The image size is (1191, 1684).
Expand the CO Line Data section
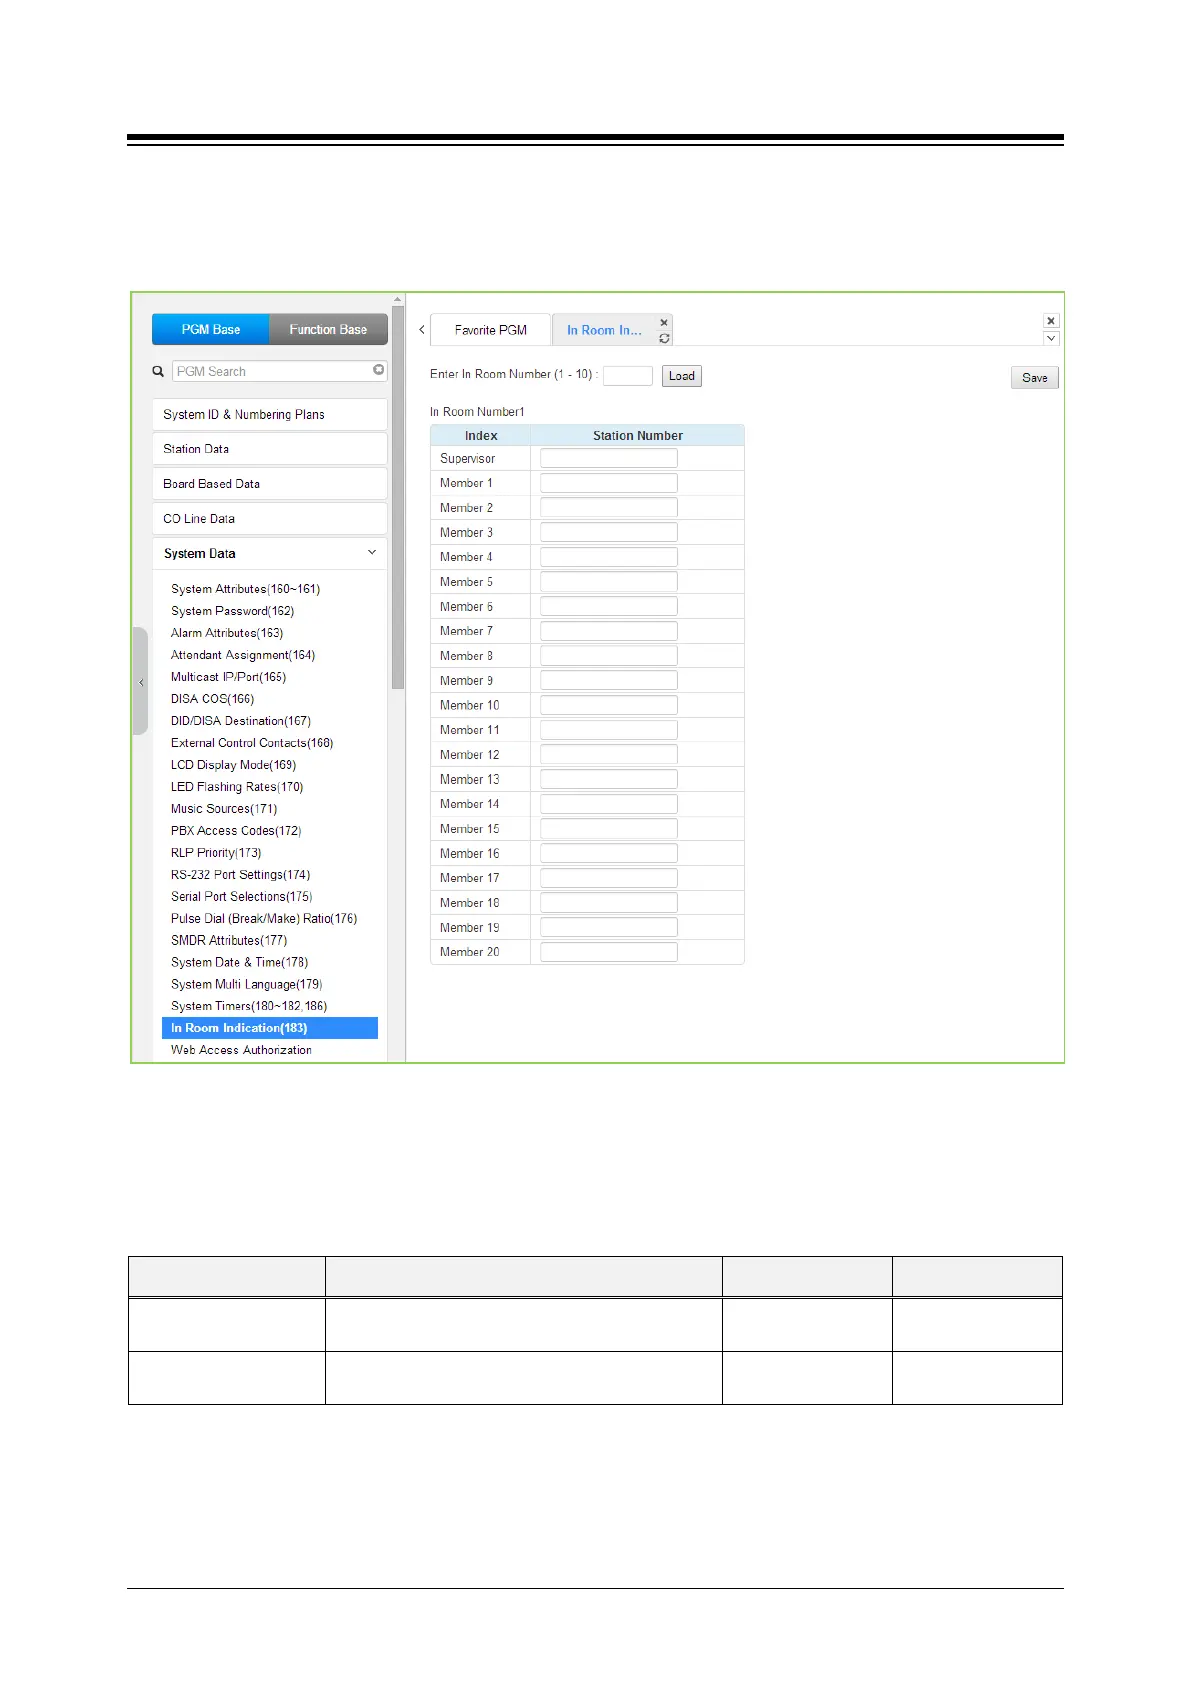(x=269, y=519)
